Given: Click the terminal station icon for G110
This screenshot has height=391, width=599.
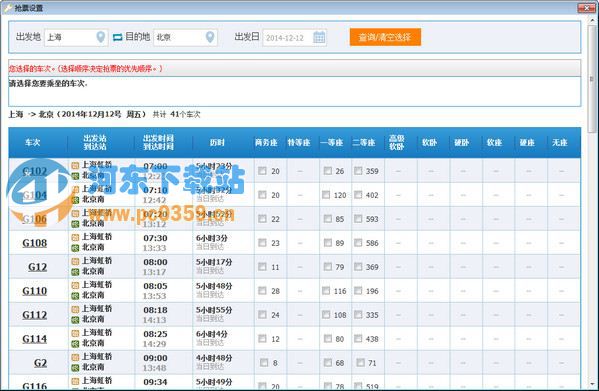Looking at the screenshot, I should coord(75,296).
